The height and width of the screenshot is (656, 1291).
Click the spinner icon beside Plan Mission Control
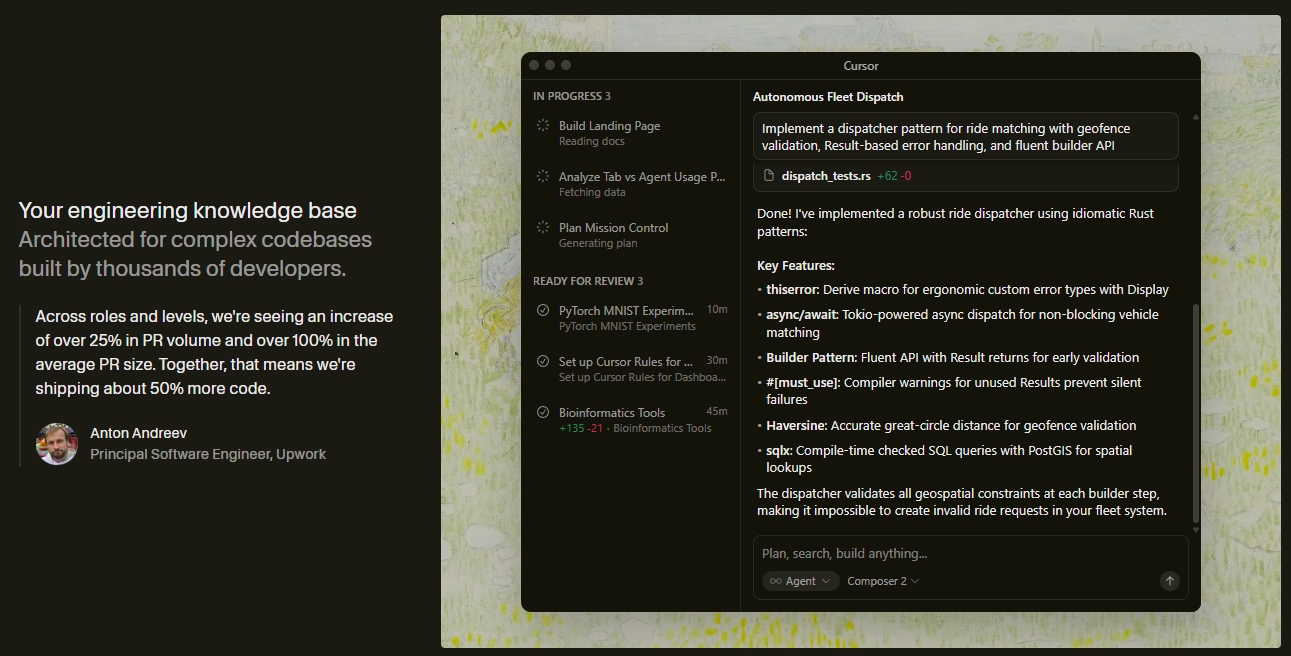point(543,228)
